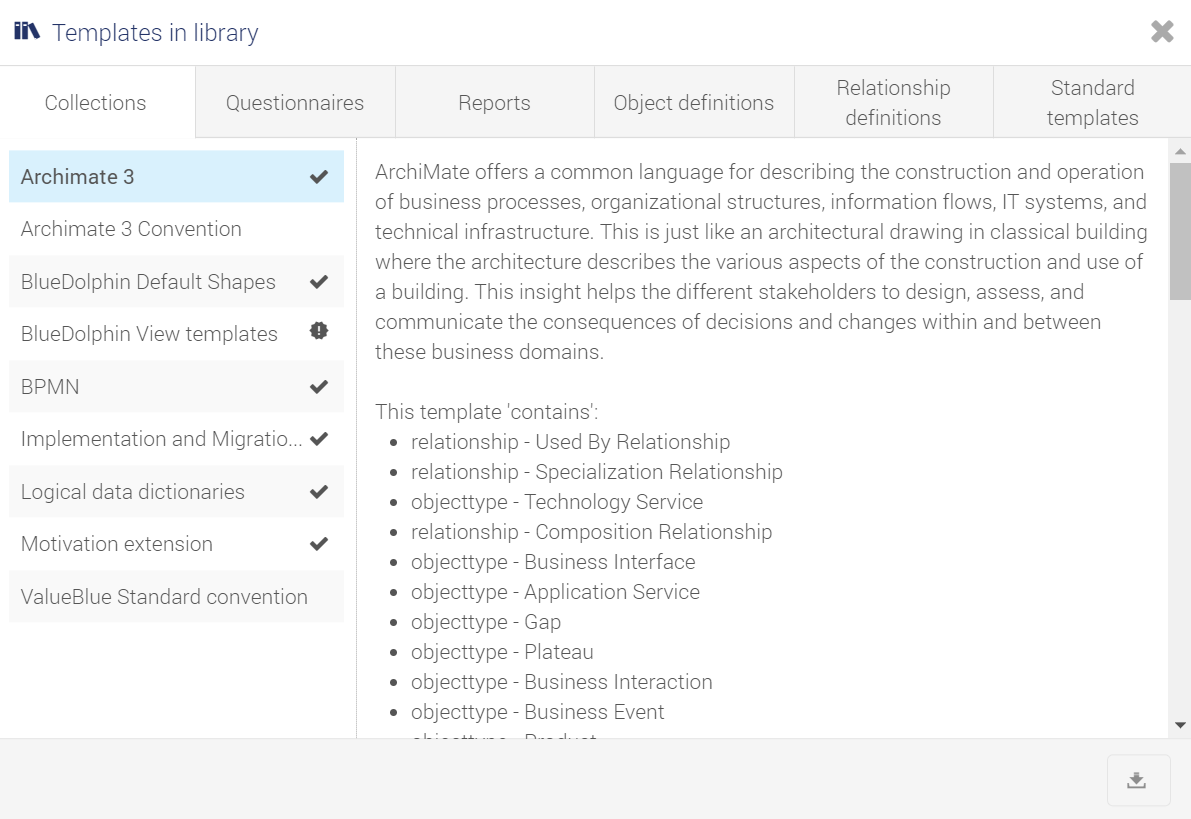Click 'objecttype - Gap' item
This screenshot has height=819, width=1191.
point(486,622)
